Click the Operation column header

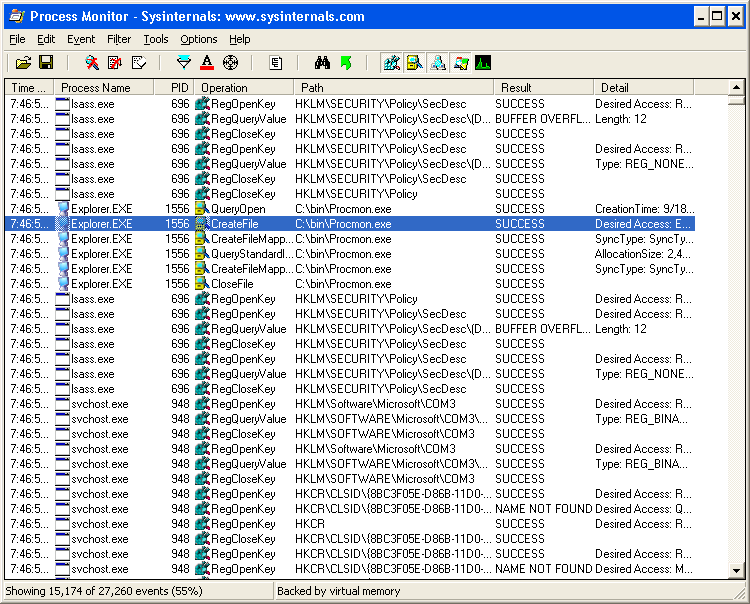[244, 88]
